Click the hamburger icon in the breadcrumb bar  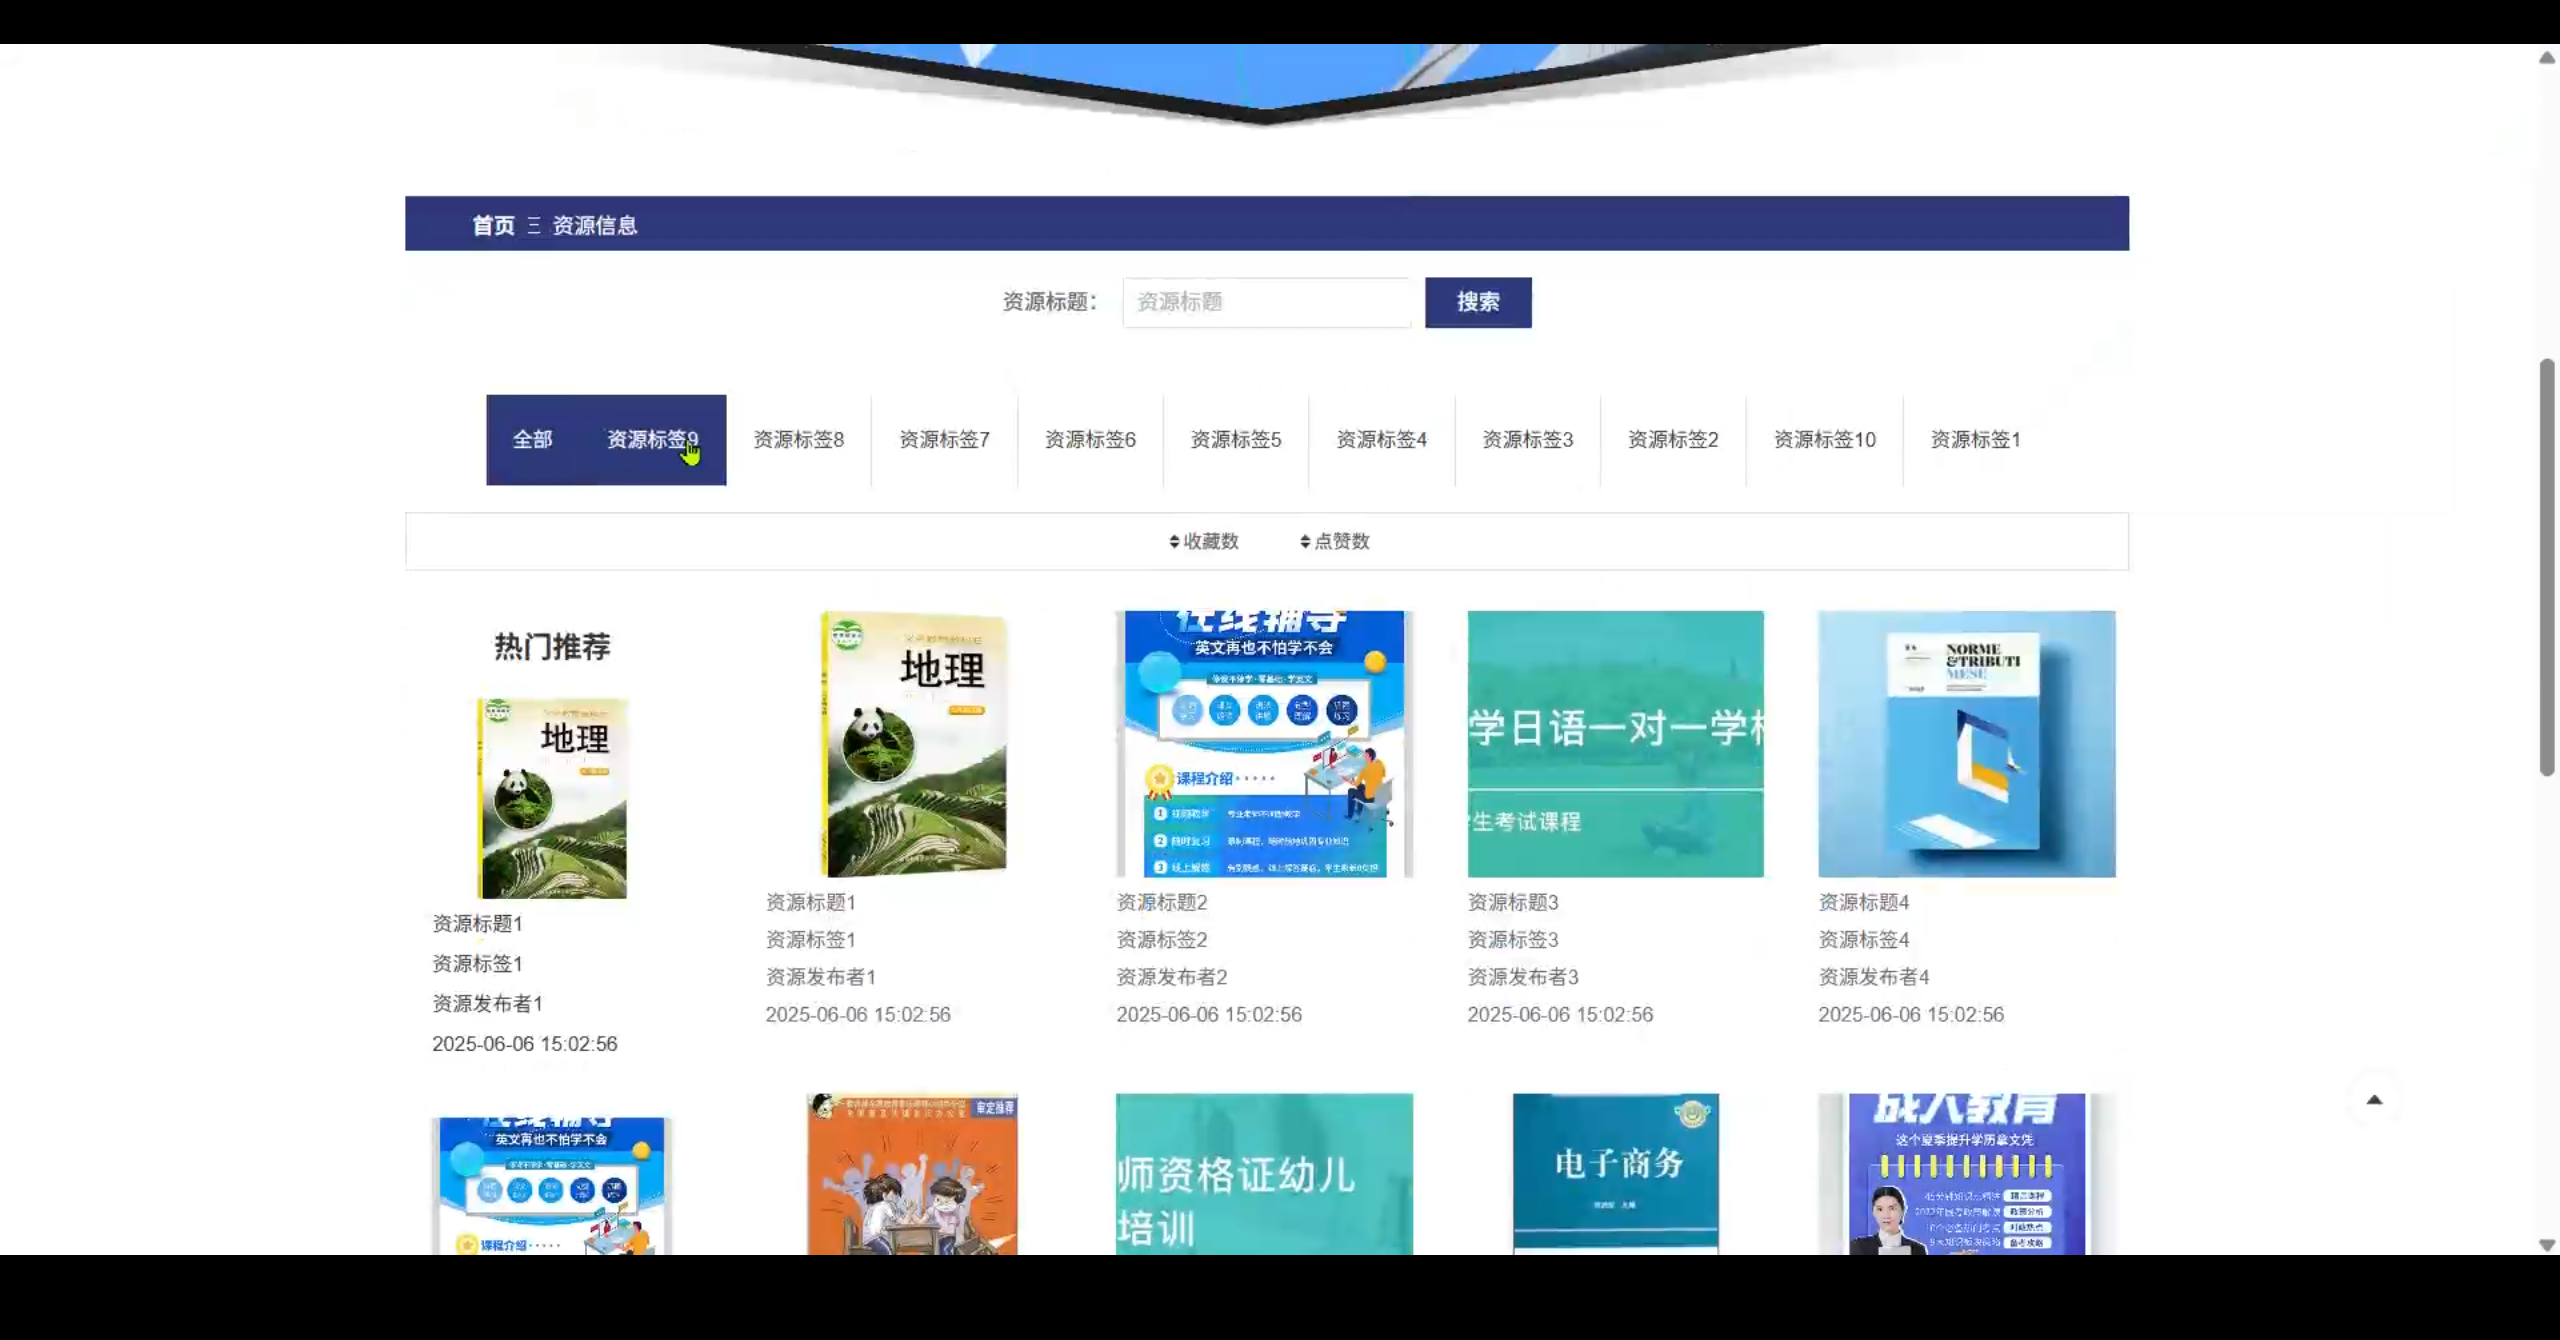pos(533,226)
